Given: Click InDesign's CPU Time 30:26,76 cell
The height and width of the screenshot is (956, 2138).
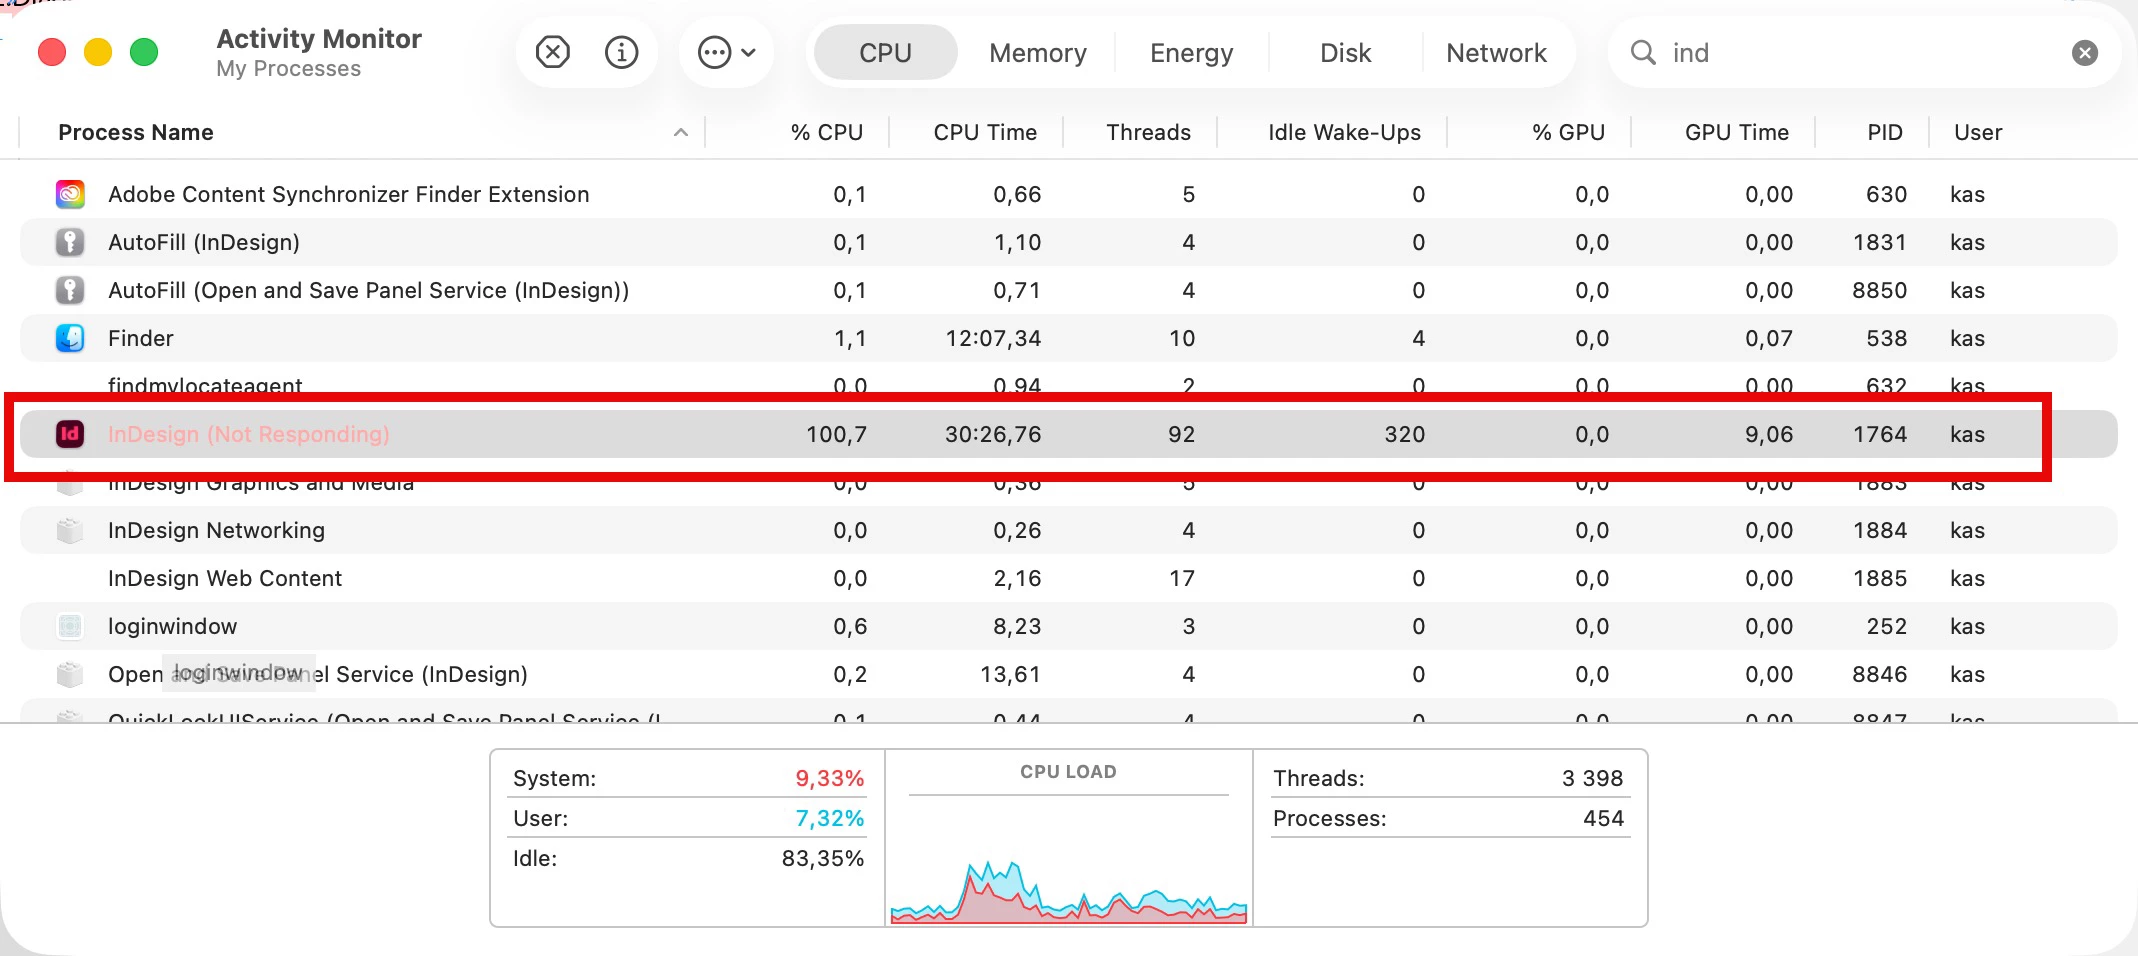Looking at the screenshot, I should tap(993, 434).
